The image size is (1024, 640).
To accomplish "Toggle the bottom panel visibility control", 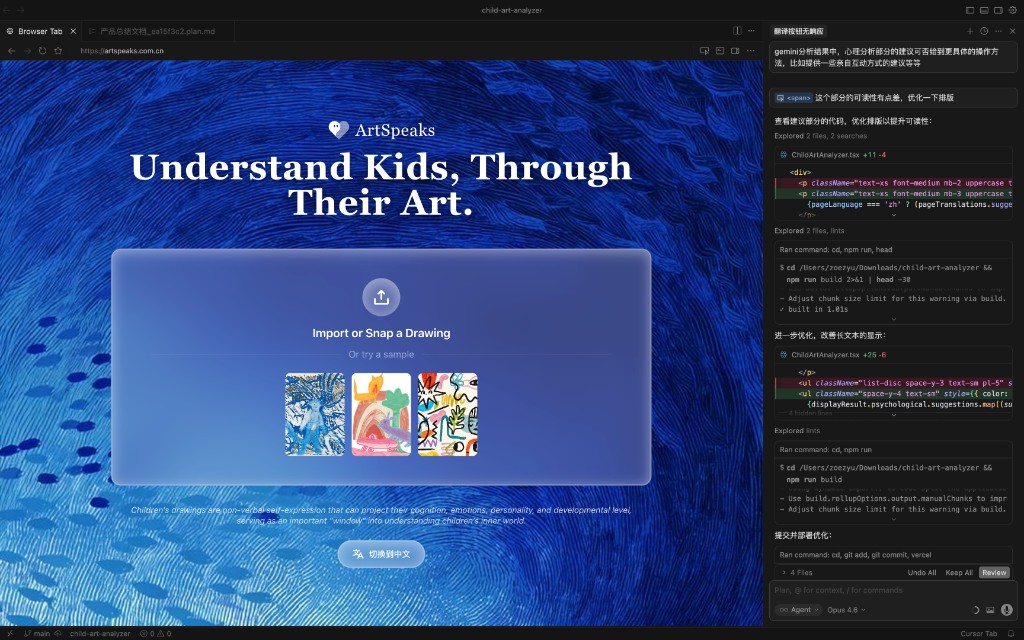I will [984, 10].
